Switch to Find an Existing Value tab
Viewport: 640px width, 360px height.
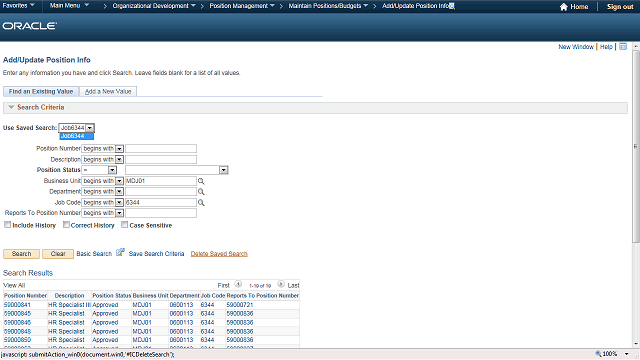coord(41,91)
